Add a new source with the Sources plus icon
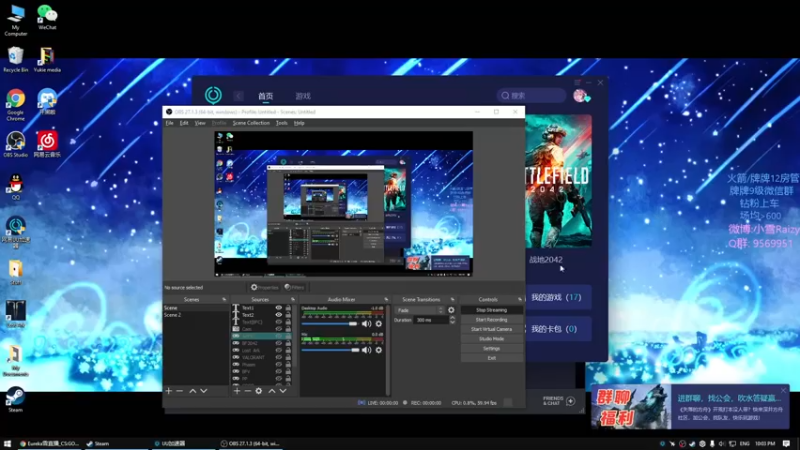This screenshot has height=450, width=800. coord(237,391)
